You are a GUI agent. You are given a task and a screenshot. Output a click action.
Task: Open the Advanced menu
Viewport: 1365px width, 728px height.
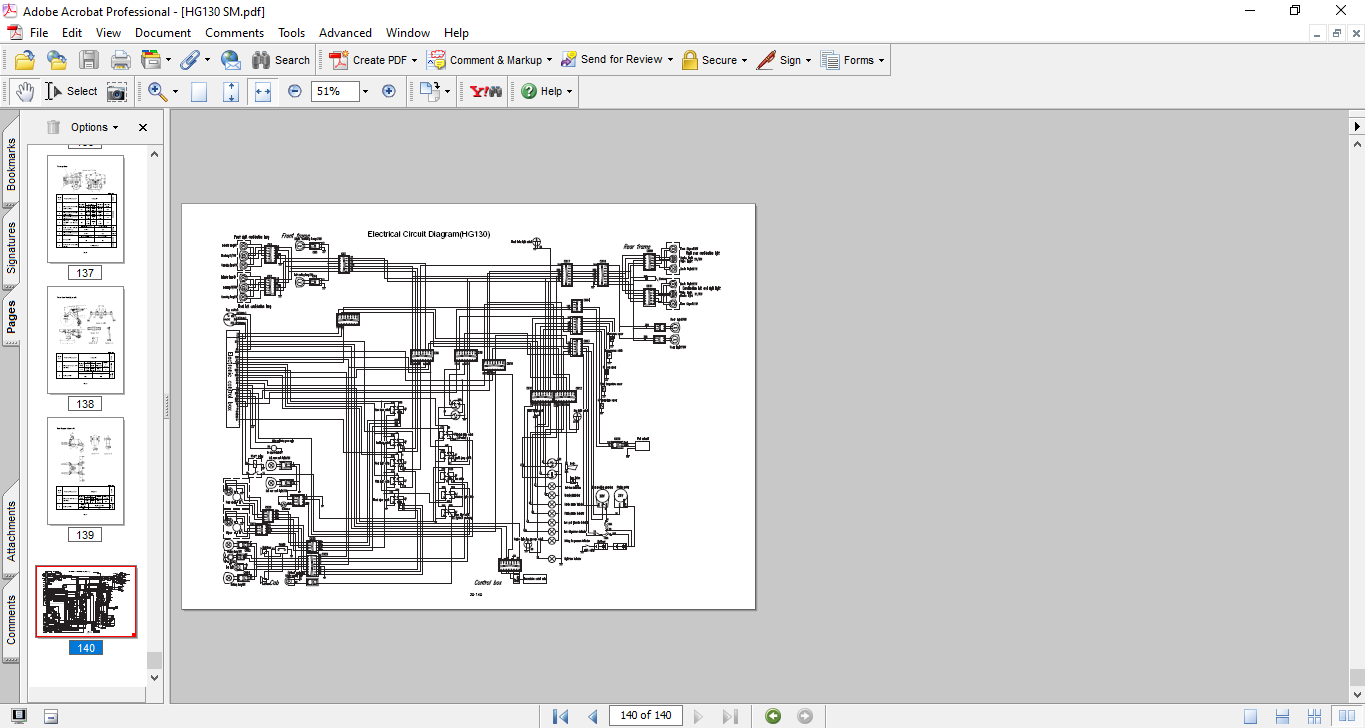345,33
